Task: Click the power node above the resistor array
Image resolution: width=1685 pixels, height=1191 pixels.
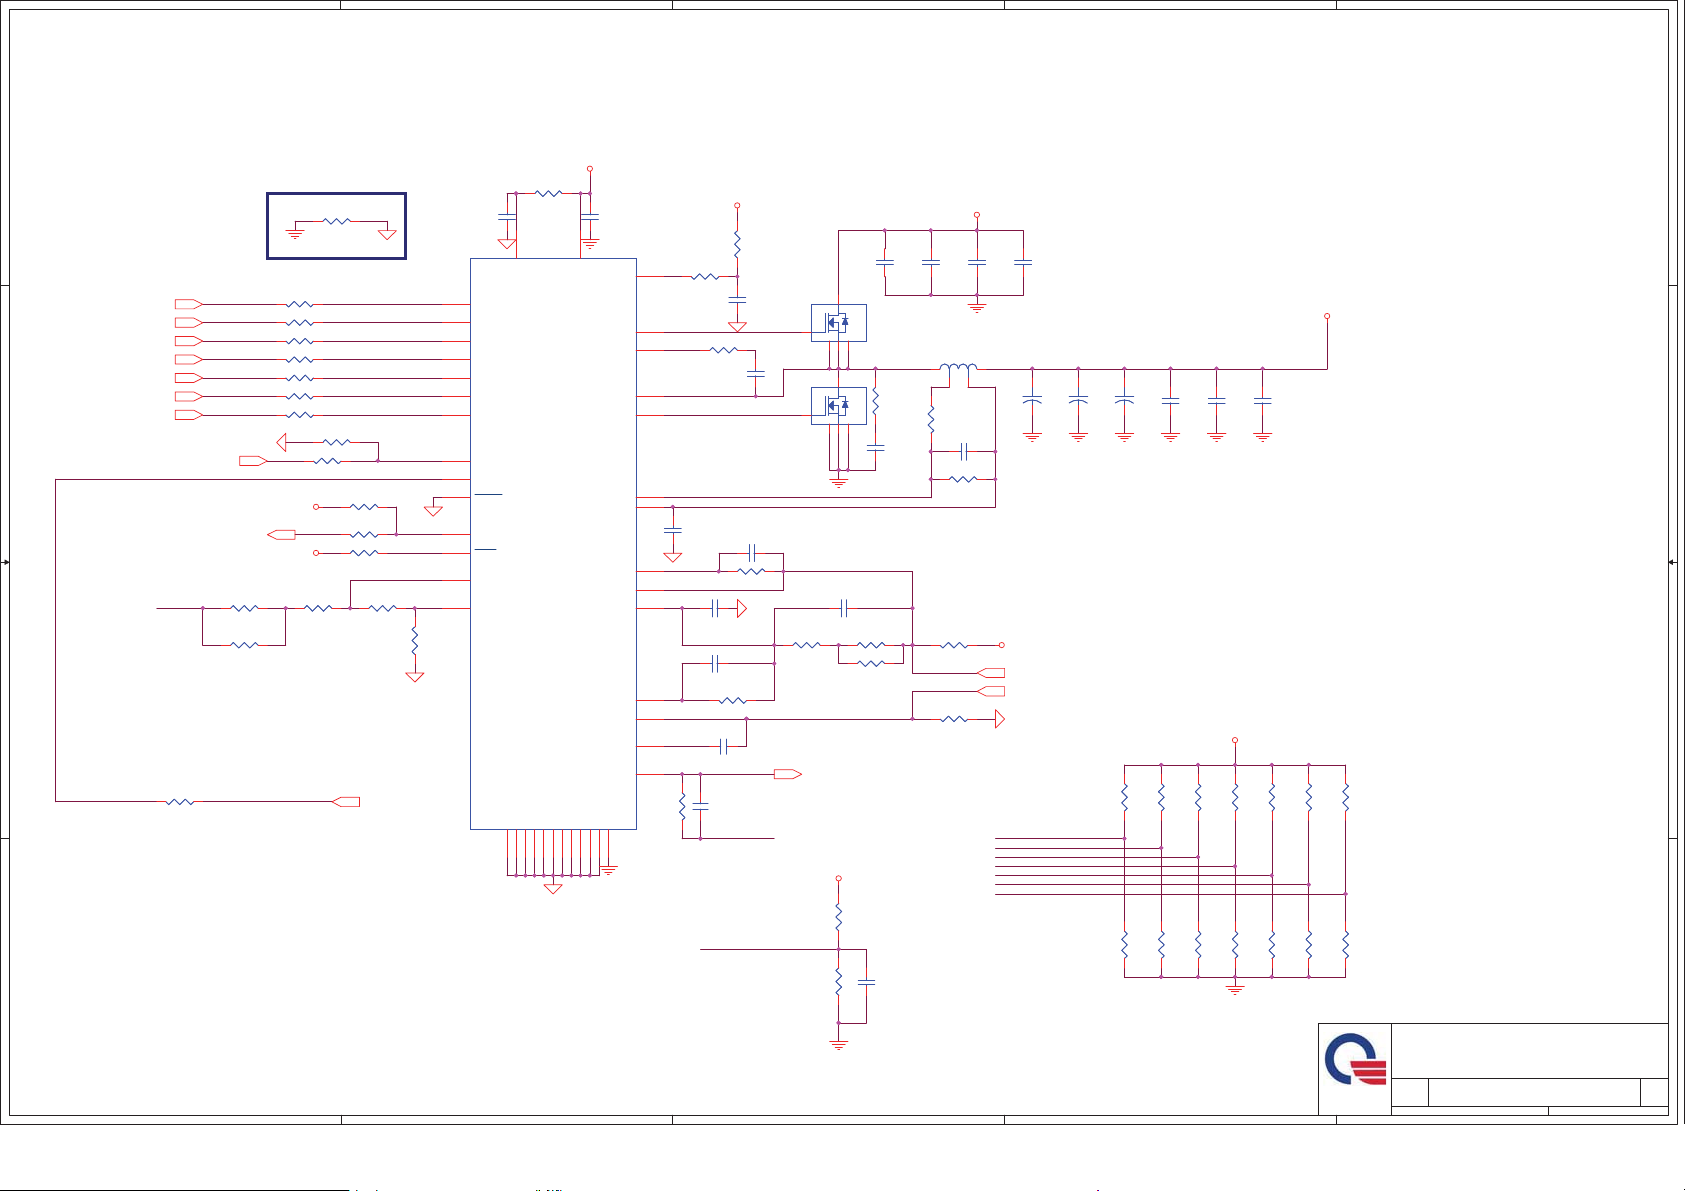Action: (1235, 741)
